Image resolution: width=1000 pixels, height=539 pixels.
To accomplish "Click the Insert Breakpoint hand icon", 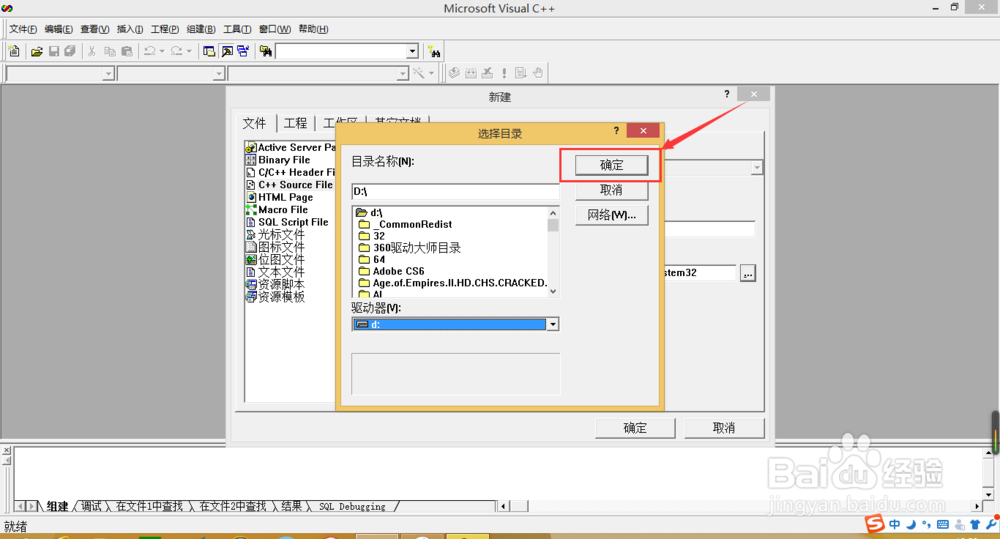I will coord(538,73).
